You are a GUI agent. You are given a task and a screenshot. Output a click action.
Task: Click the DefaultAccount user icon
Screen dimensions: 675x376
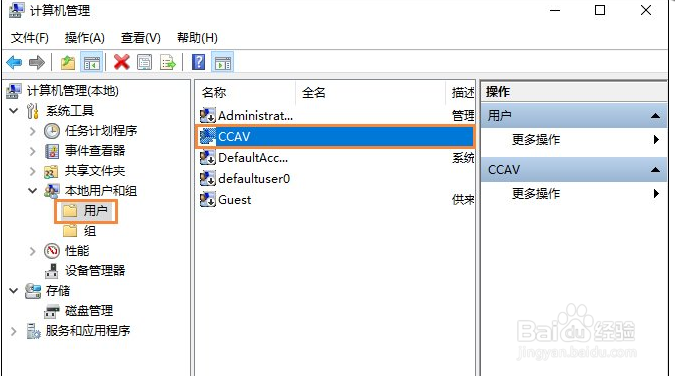click(207, 158)
